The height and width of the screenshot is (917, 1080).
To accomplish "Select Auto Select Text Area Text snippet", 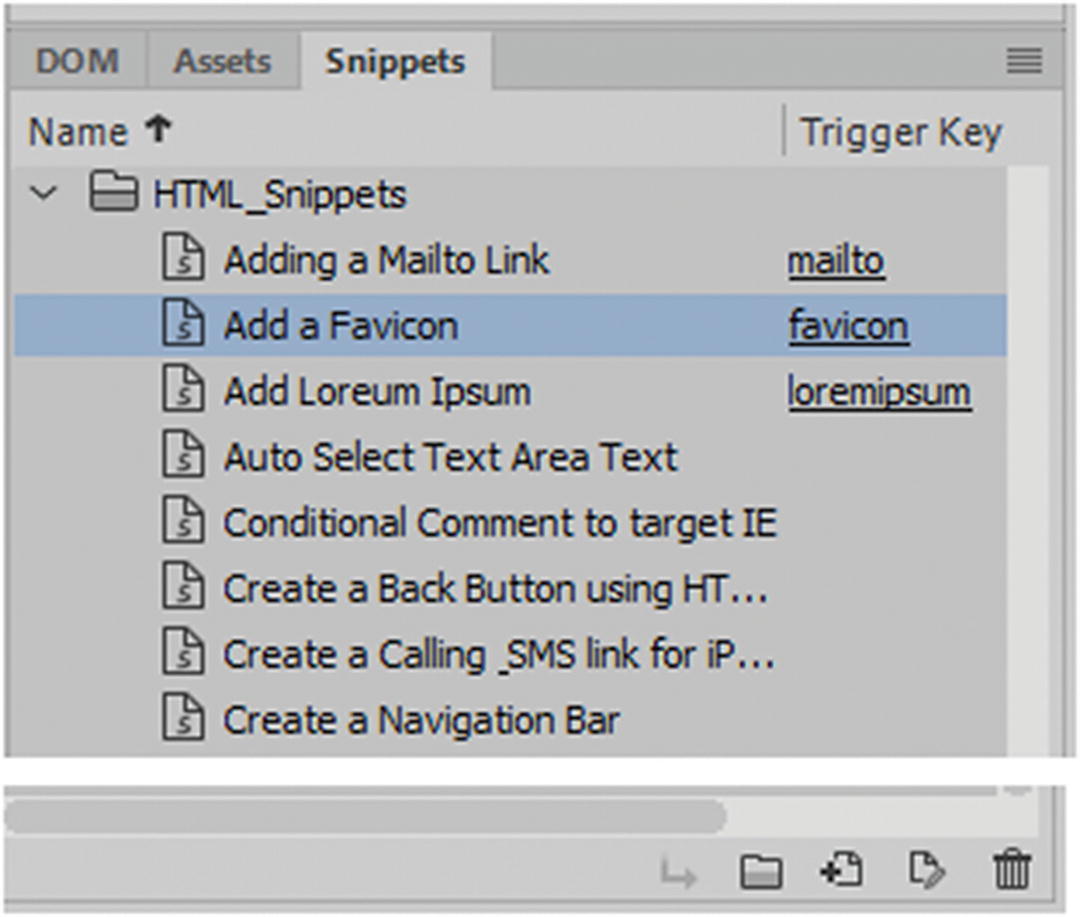I will [450, 458].
